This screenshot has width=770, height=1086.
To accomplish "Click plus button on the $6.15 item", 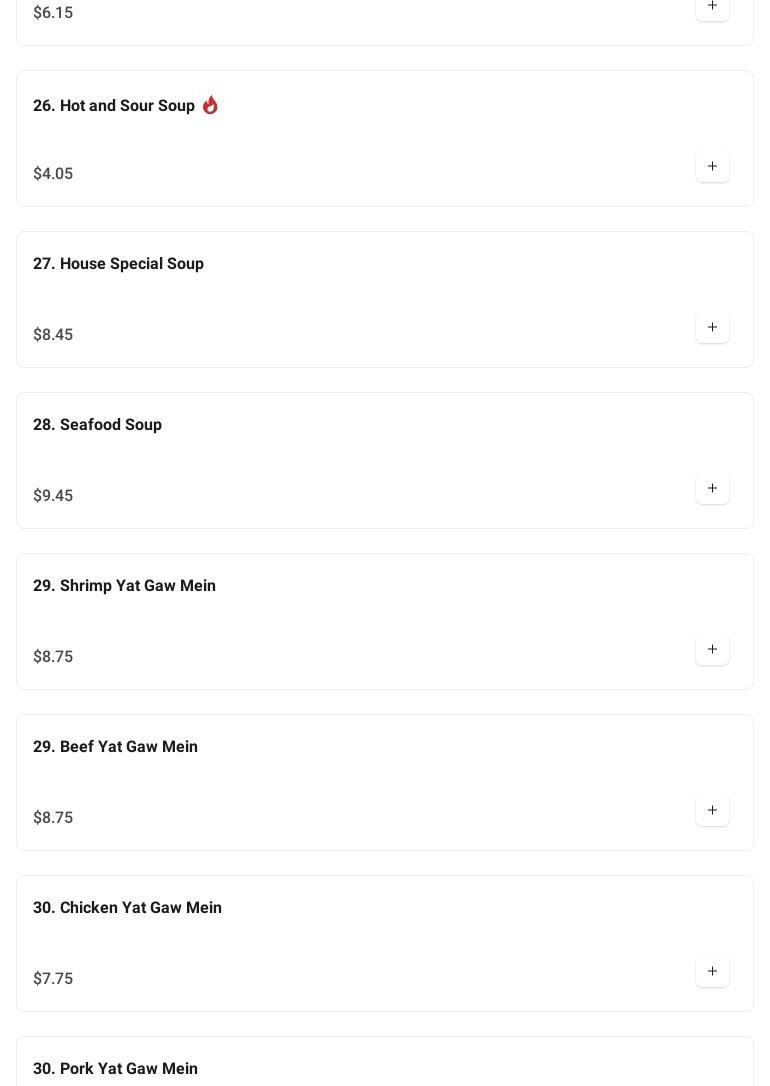I will (x=712, y=7).
